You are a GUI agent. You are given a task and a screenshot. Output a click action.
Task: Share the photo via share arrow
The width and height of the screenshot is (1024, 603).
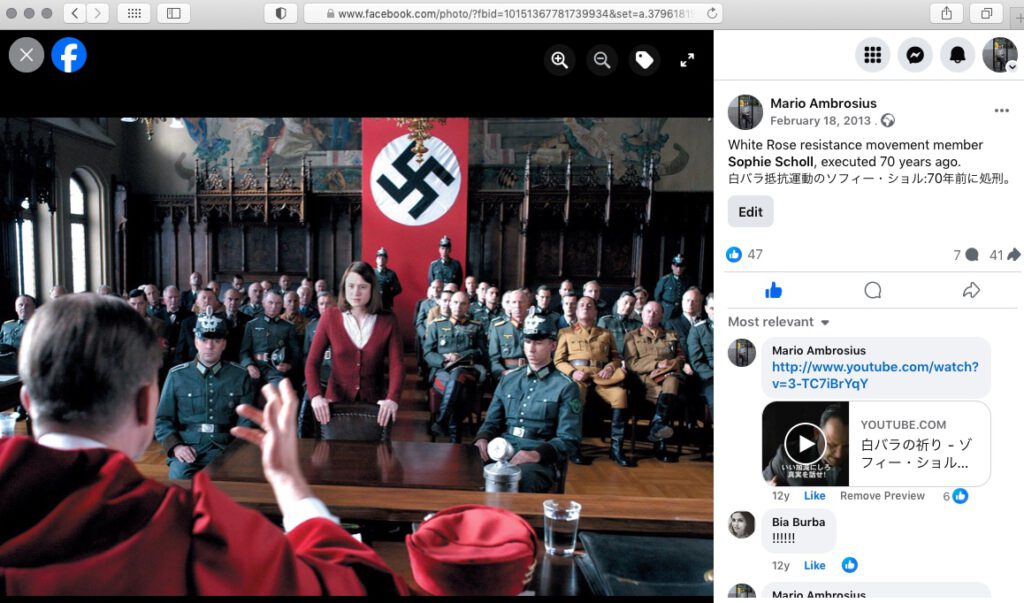click(971, 290)
